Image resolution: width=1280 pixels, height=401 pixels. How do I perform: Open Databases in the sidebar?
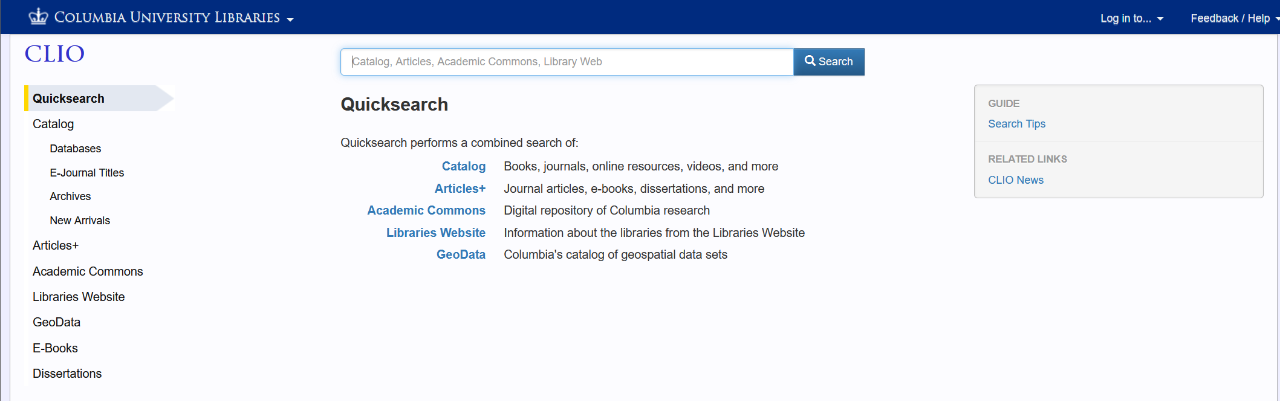pyautogui.click(x=75, y=148)
